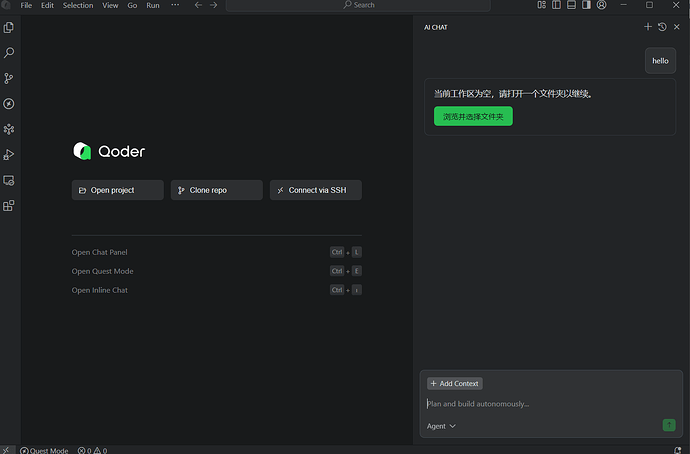Open the View menu
This screenshot has height=454, width=690.
(x=110, y=5)
